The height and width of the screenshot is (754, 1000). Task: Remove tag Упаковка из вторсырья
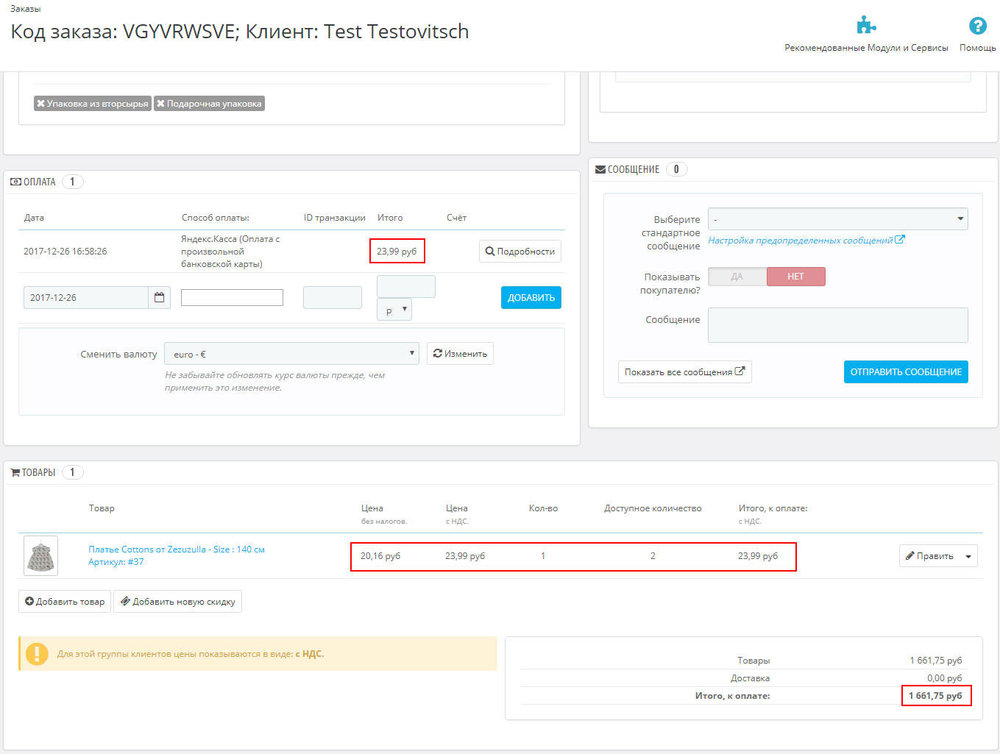41,103
